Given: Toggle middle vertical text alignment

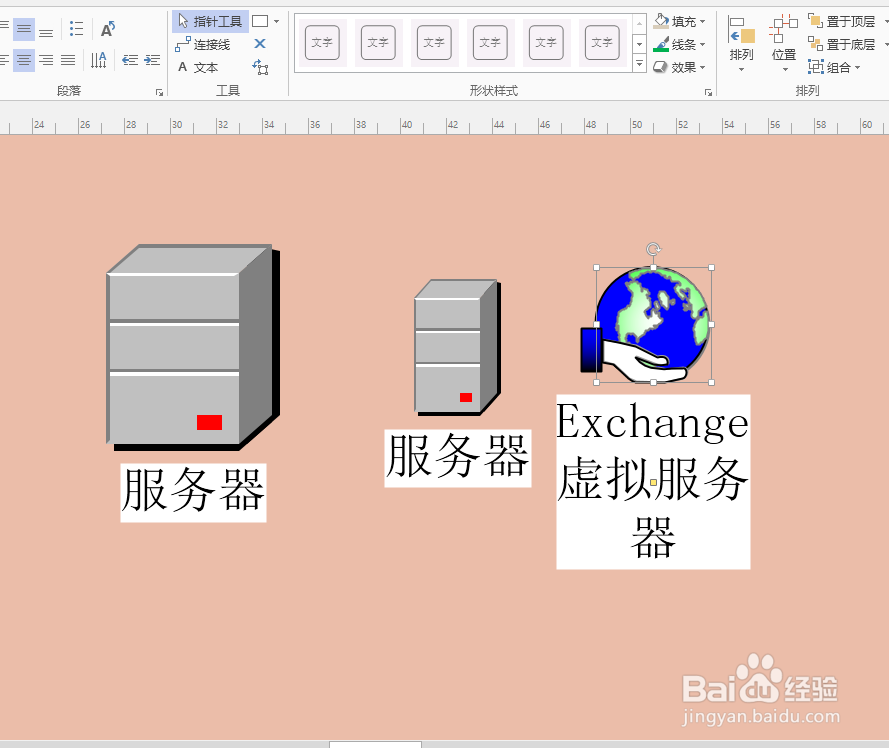Looking at the screenshot, I should pyautogui.click(x=24, y=29).
